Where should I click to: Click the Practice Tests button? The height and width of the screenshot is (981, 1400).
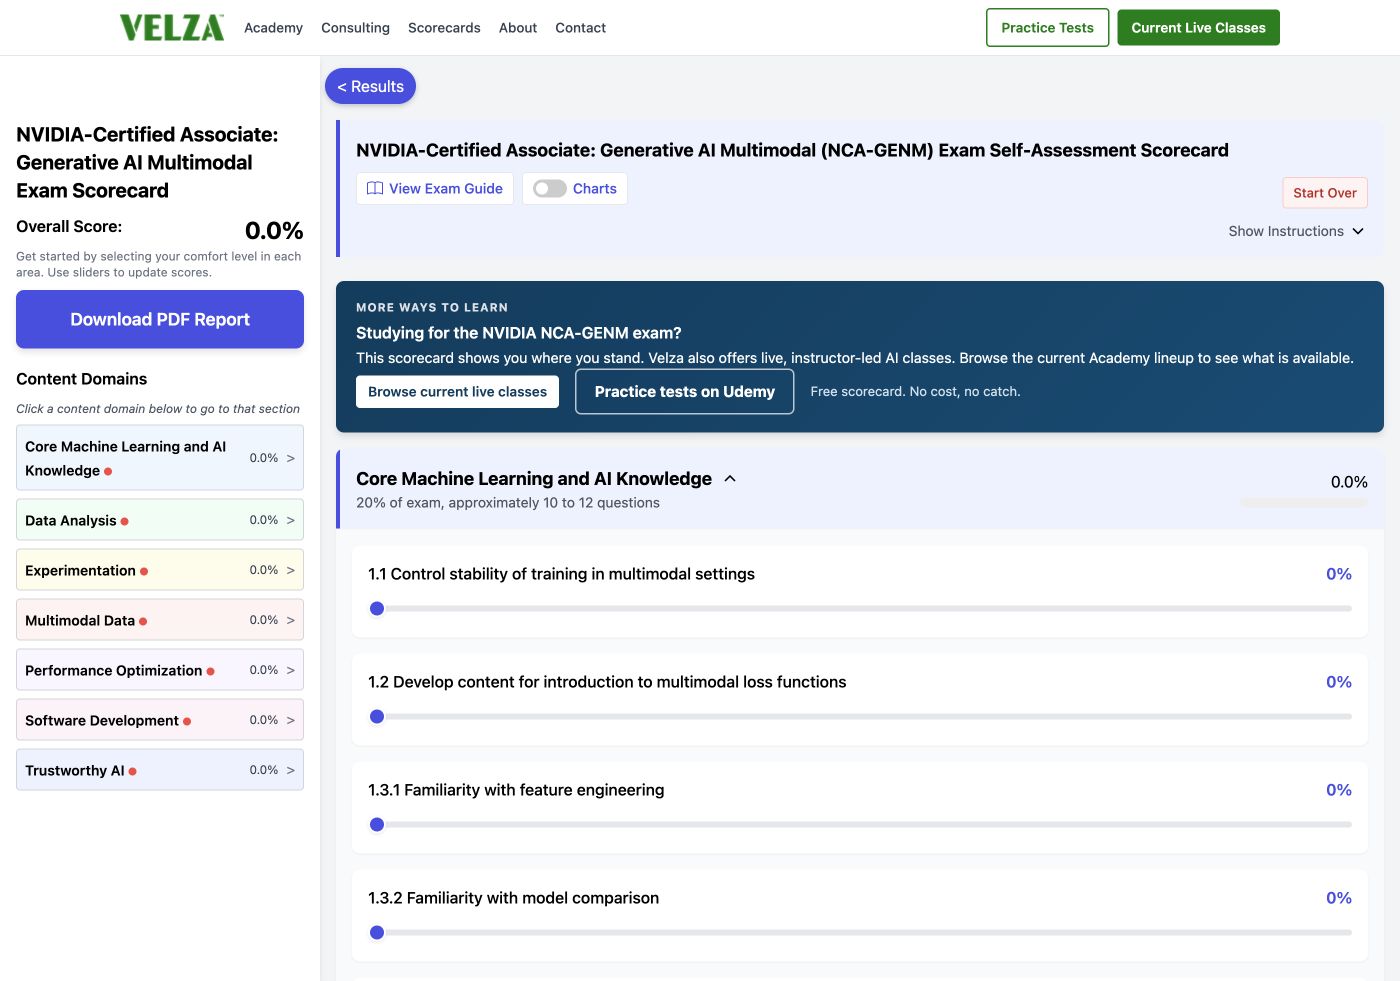pos(1047,28)
